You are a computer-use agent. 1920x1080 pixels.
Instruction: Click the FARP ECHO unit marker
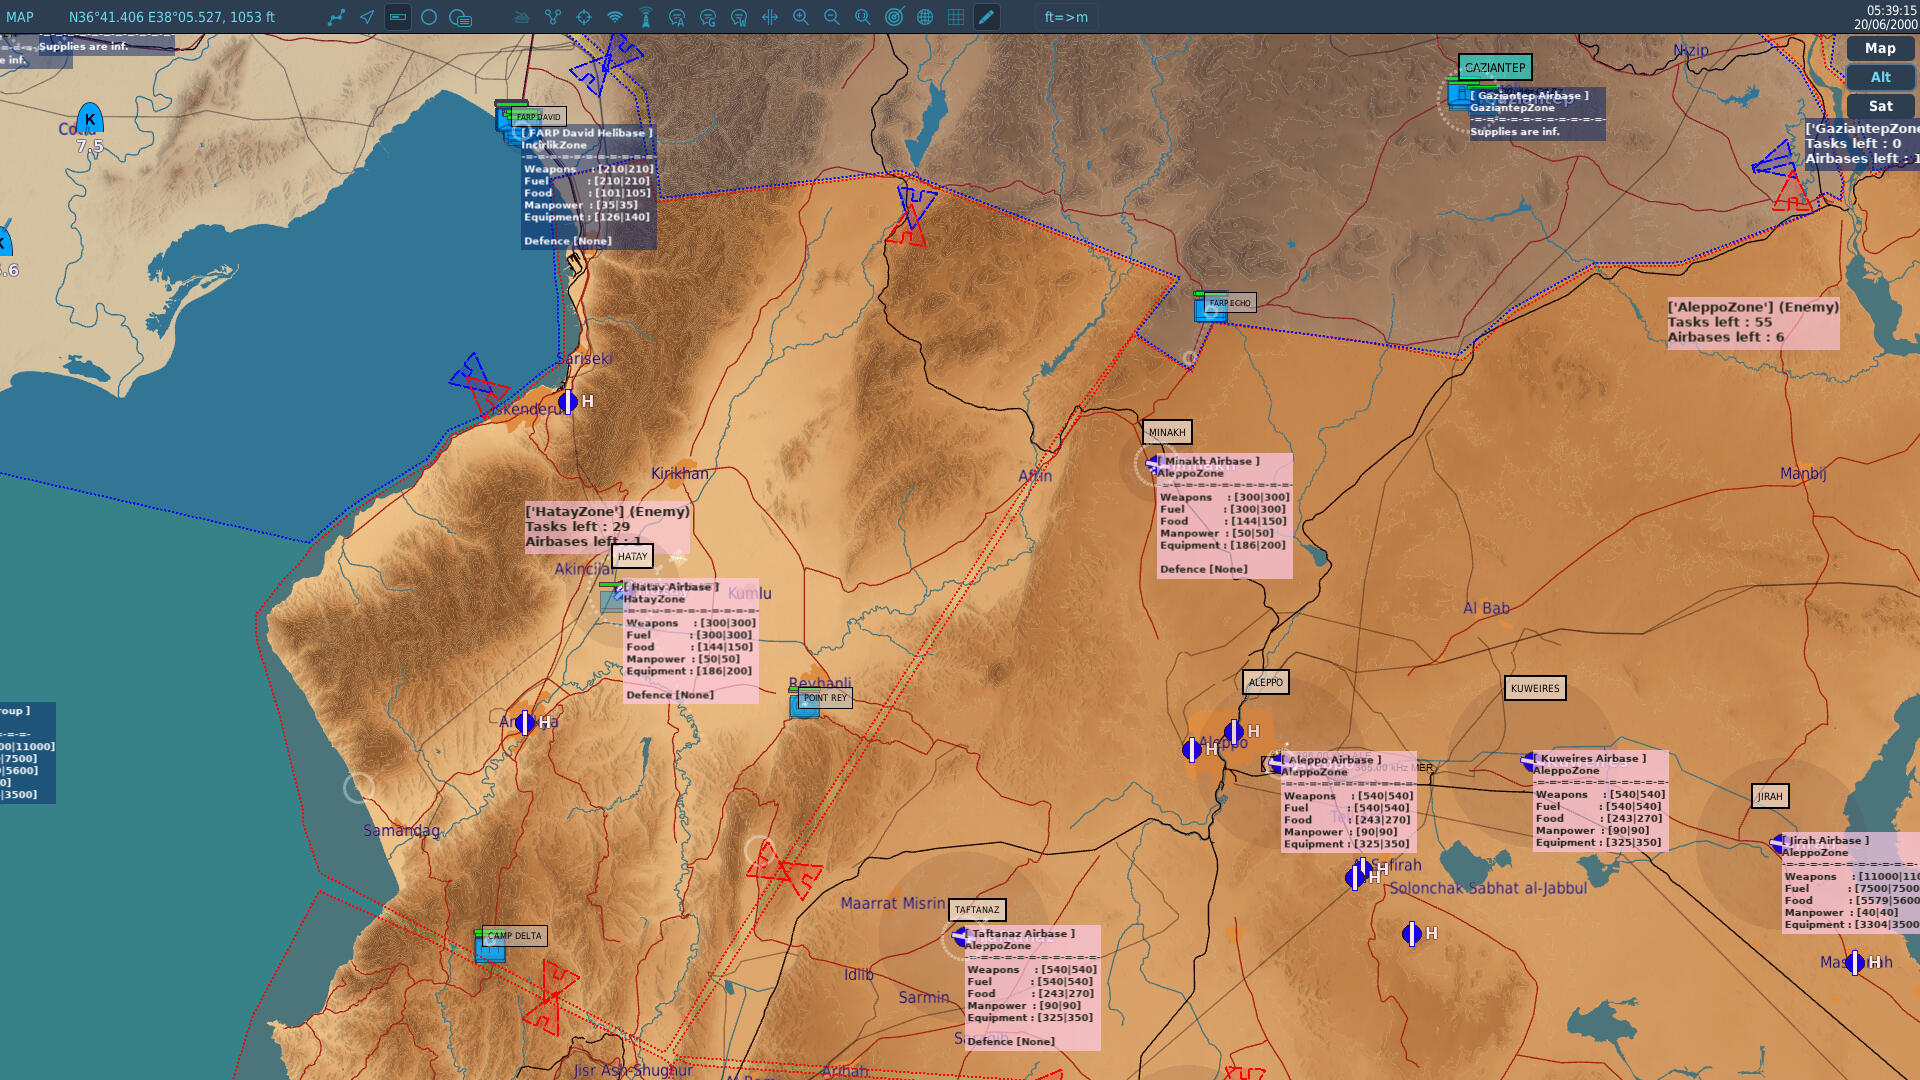[x=1210, y=309]
